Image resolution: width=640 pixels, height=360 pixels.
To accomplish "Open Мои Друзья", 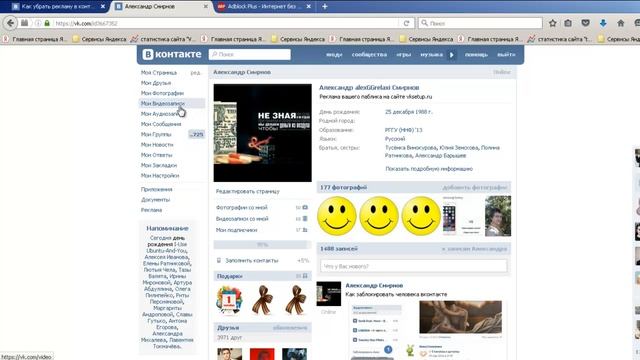I will click(x=156, y=83).
